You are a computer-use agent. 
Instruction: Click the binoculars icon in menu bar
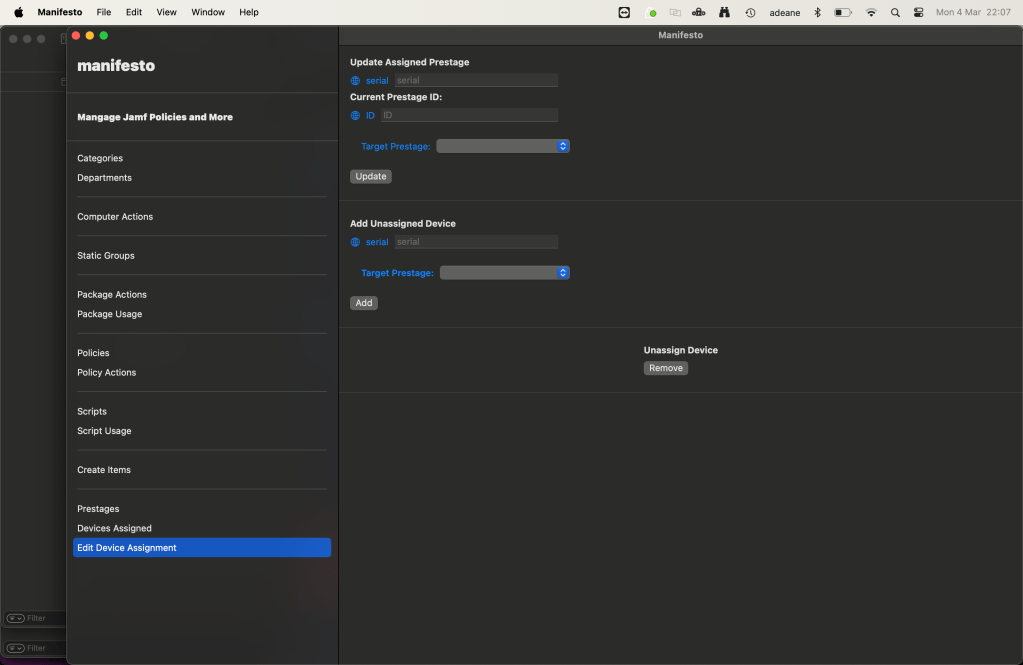click(724, 12)
